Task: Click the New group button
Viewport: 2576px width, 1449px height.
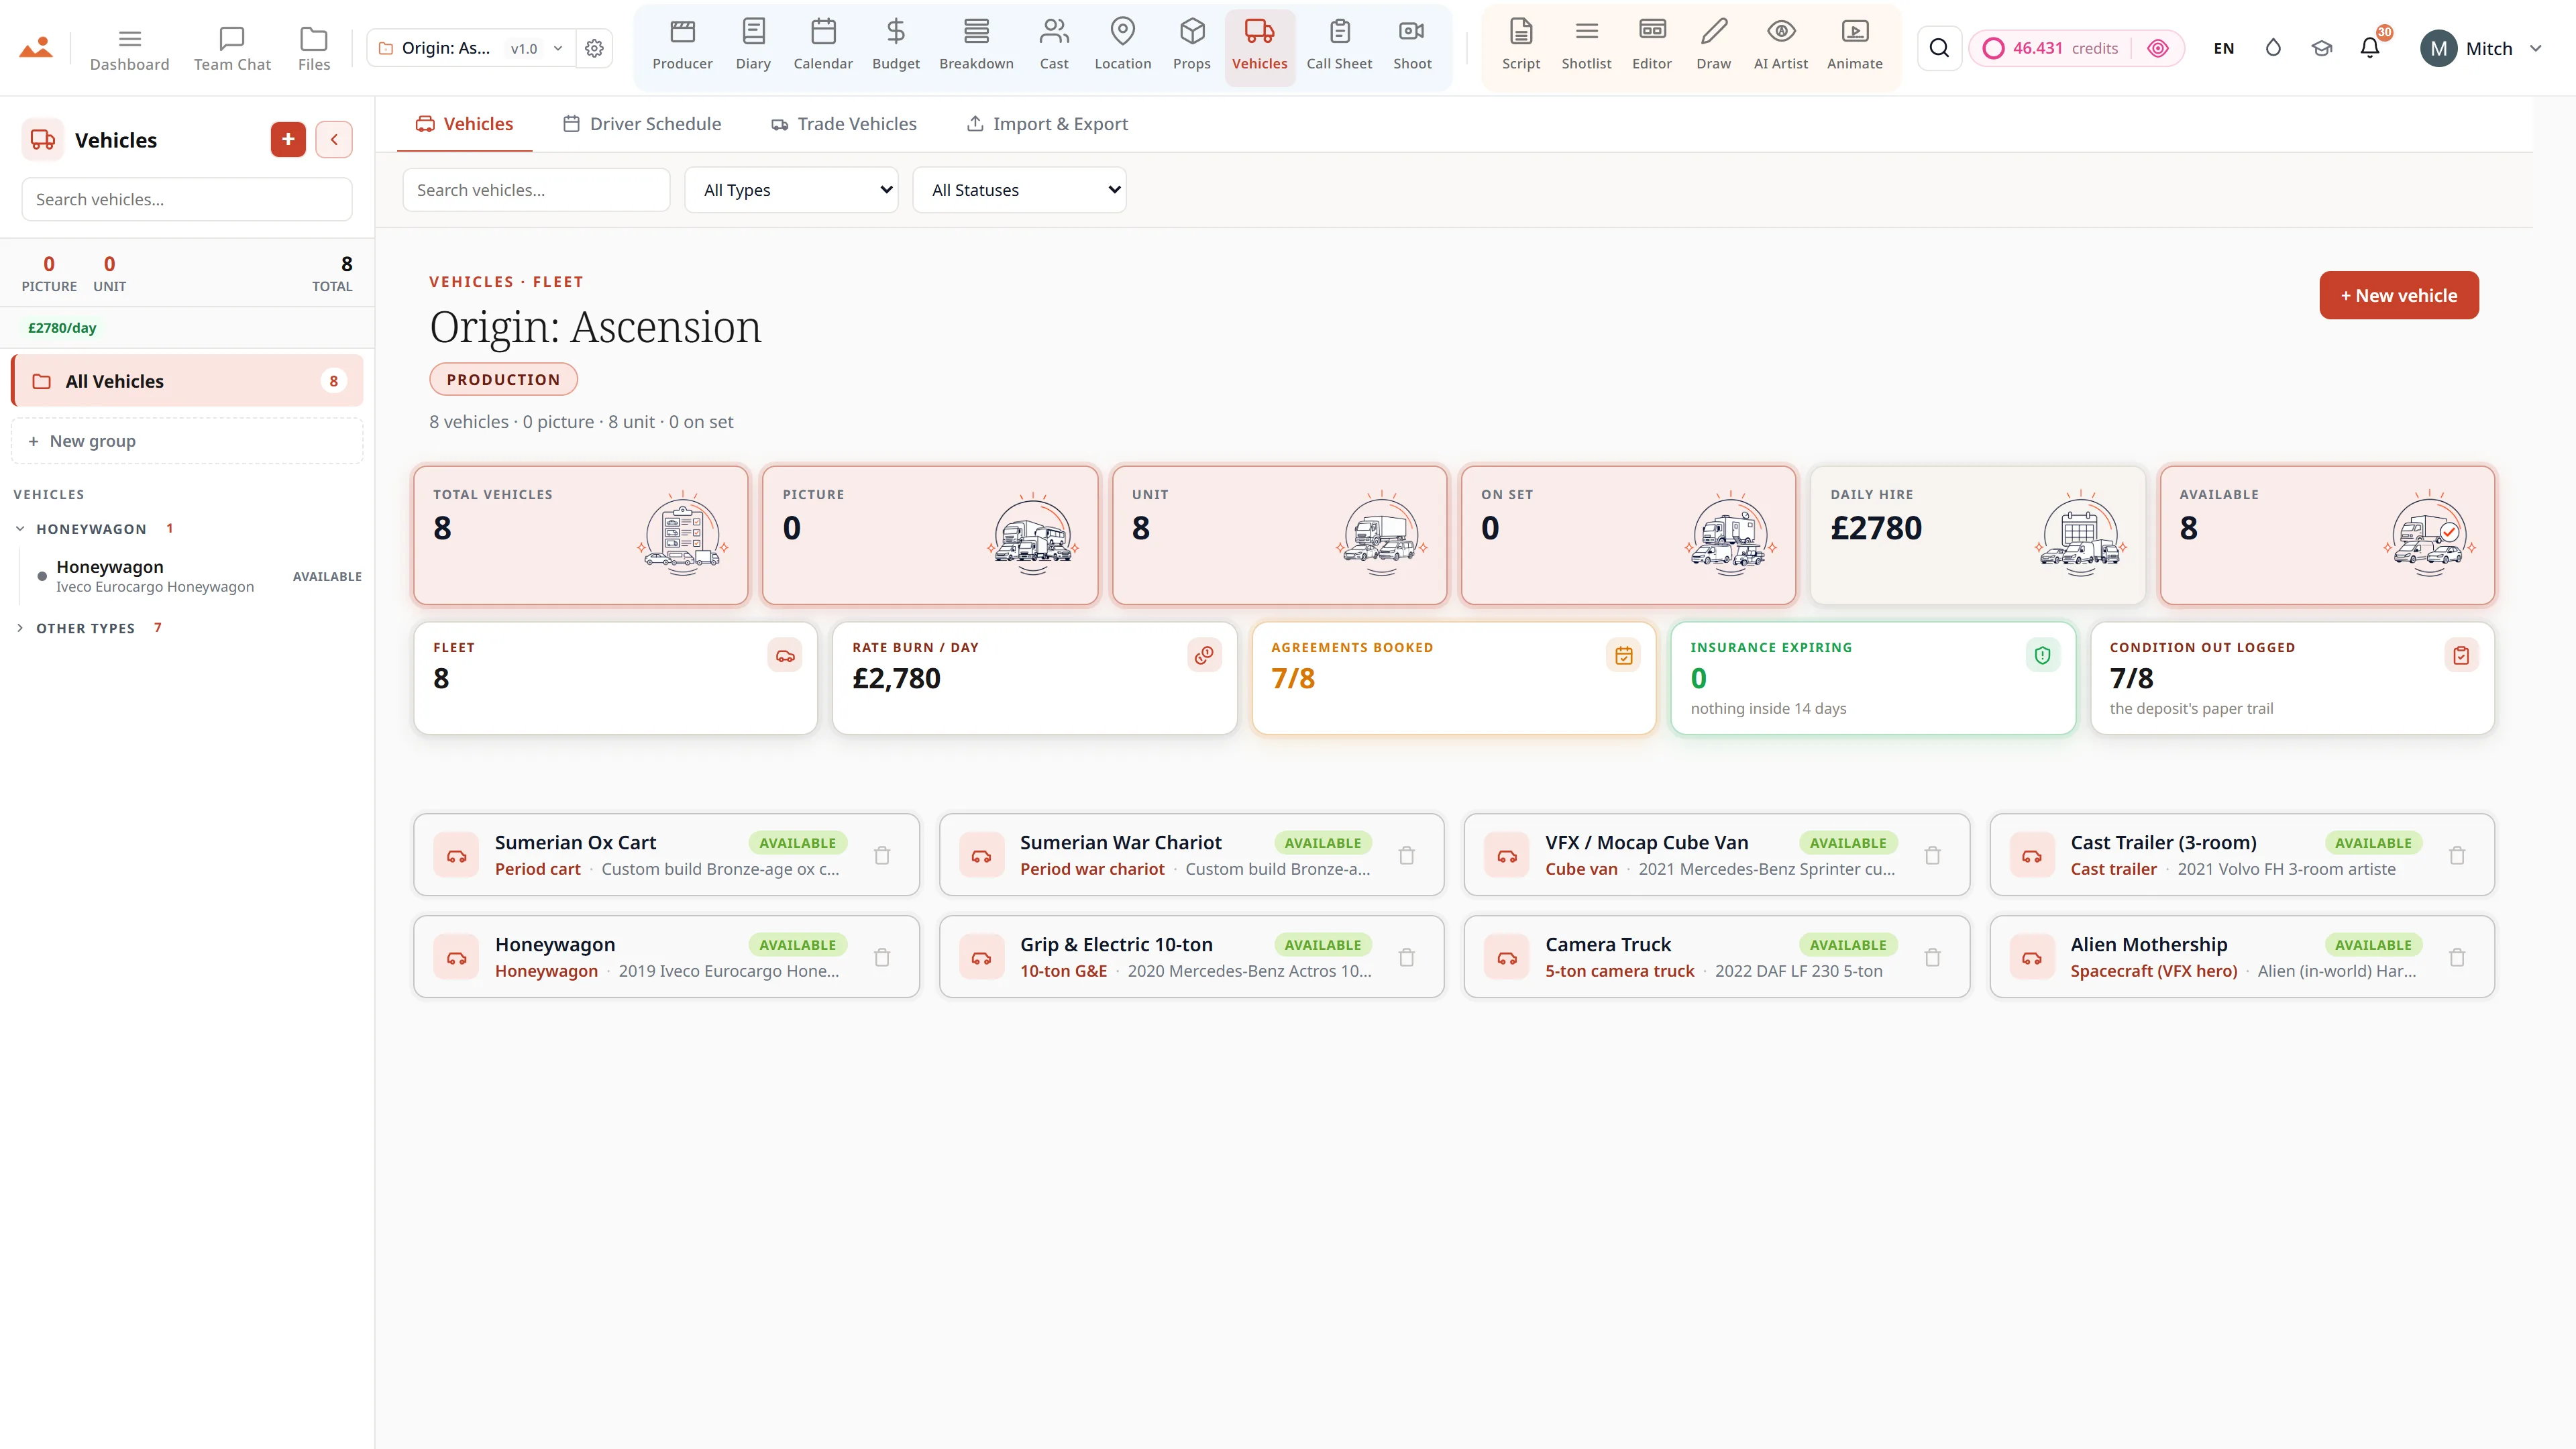Action: tap(187, 441)
